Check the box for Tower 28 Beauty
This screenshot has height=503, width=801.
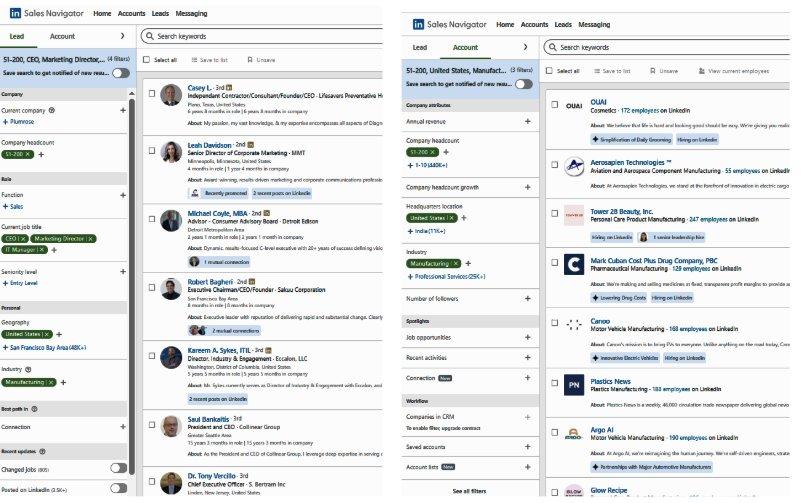[555, 213]
